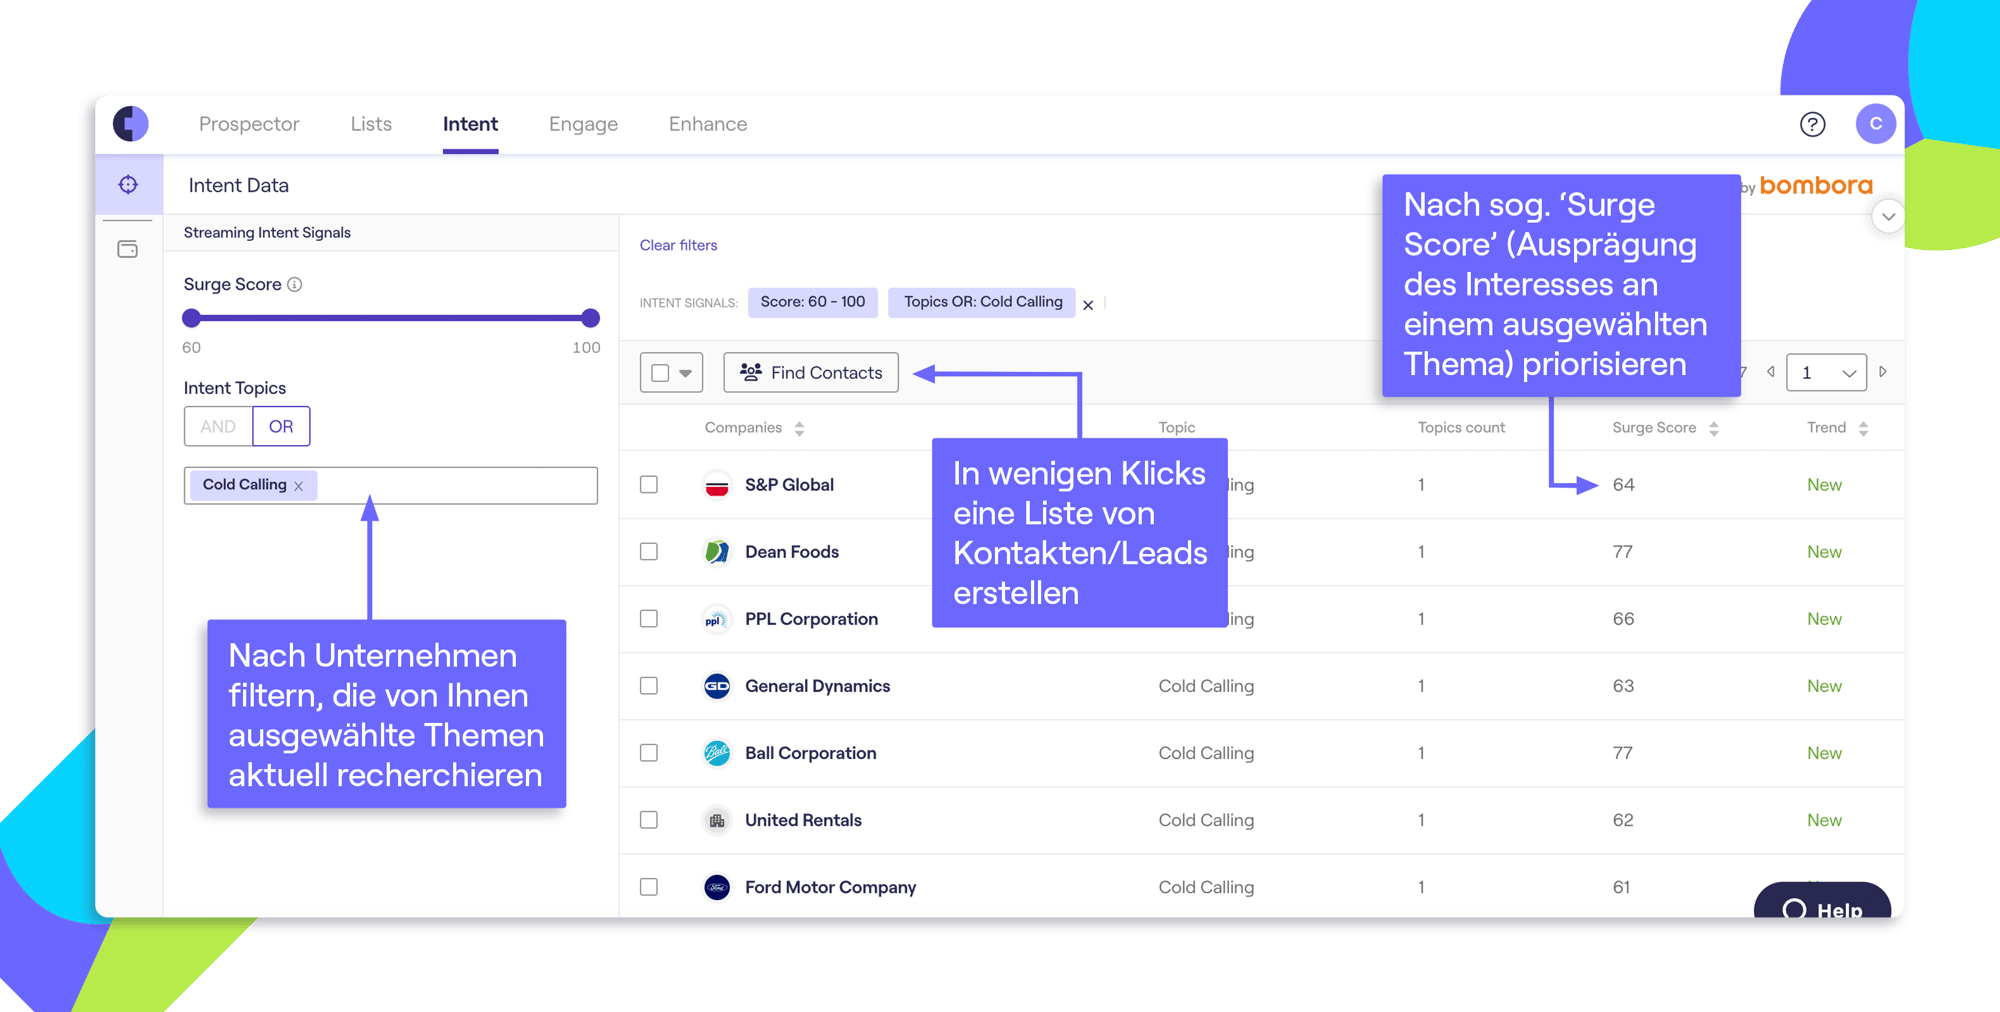Viewport: 2000px width, 1012px height.
Task: Check the Ford Motor Company checkbox
Action: (x=649, y=887)
